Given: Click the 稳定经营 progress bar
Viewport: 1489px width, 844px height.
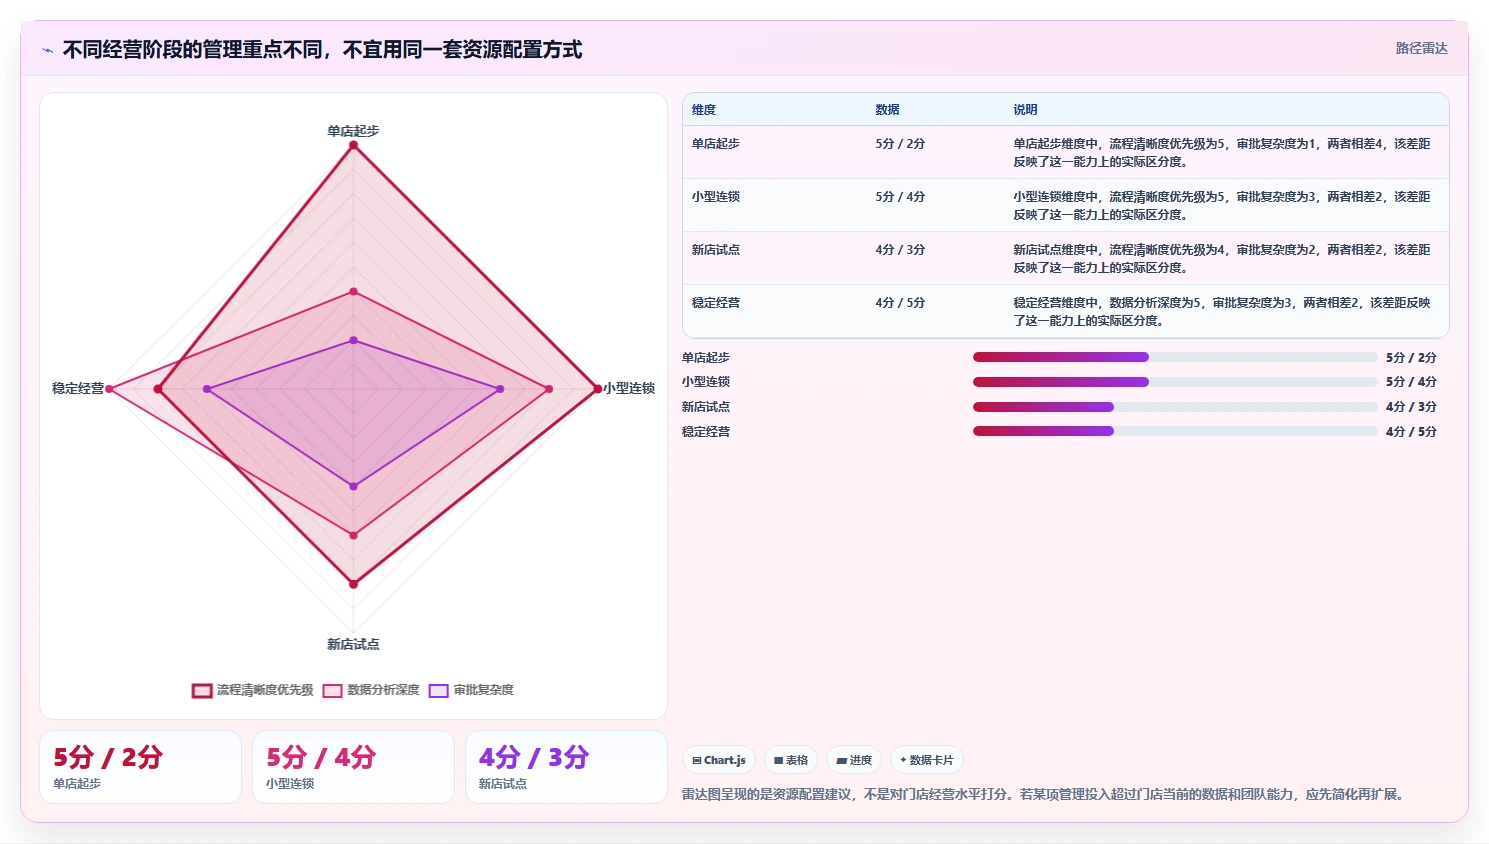Looking at the screenshot, I should pos(1175,431).
